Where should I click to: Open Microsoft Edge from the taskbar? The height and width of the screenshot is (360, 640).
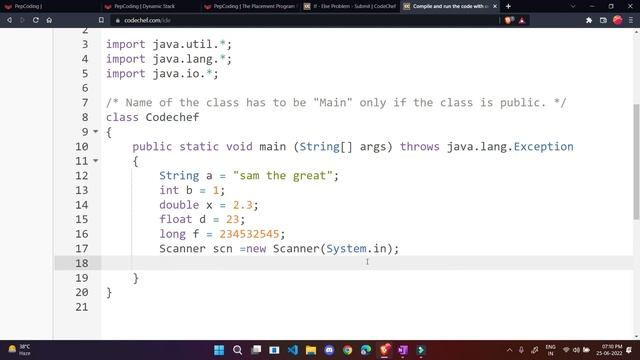366,350
